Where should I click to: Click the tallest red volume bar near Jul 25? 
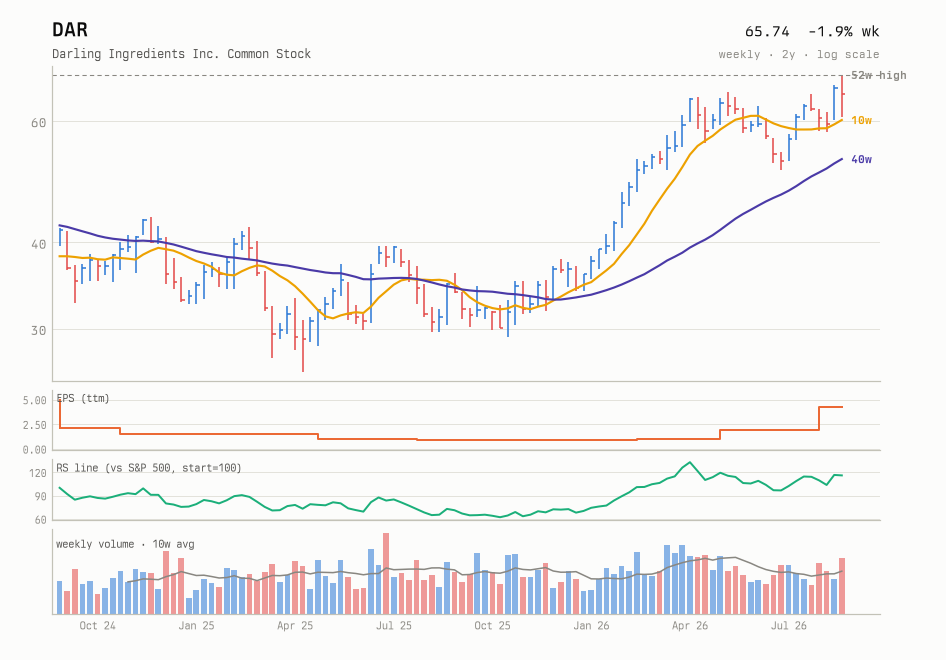click(386, 574)
